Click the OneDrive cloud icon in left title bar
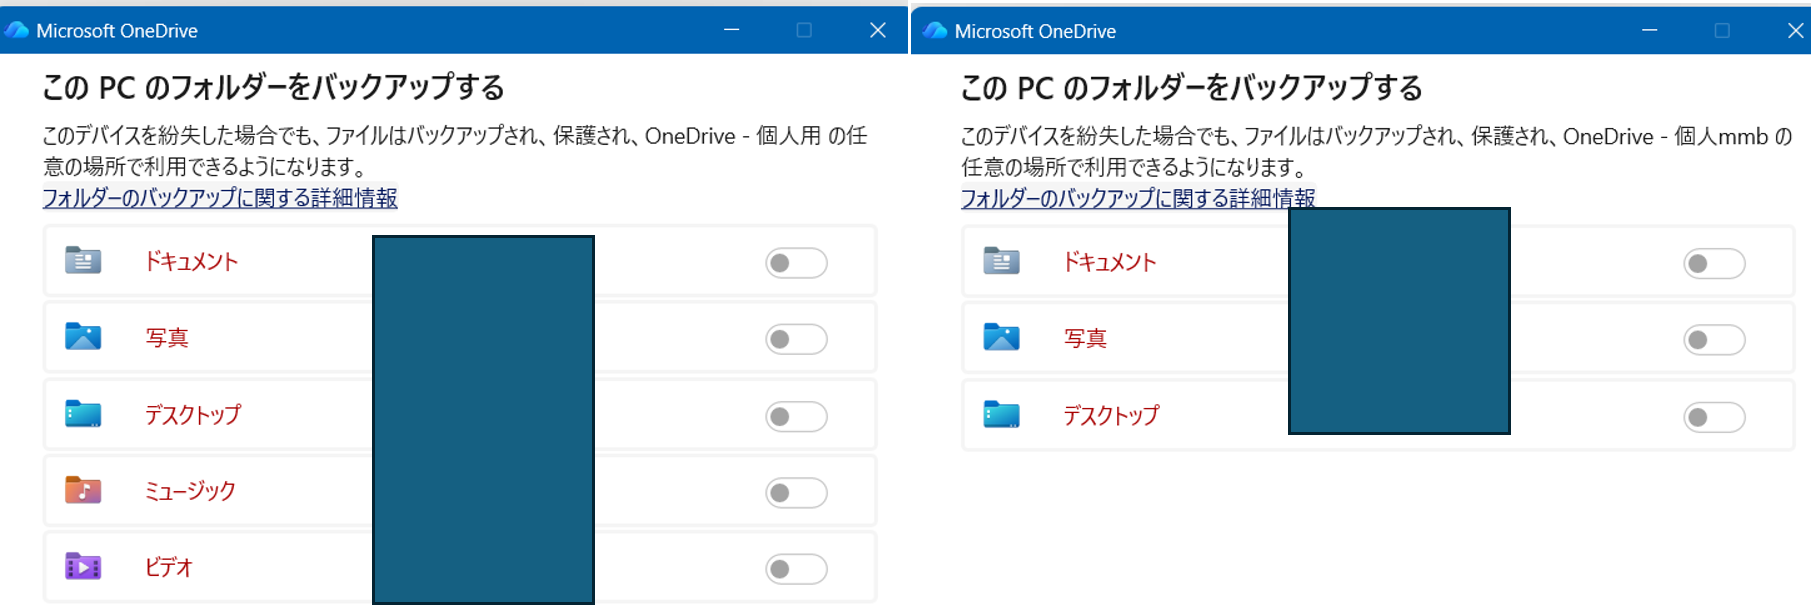Screen dimensions: 1811x616 (16, 30)
